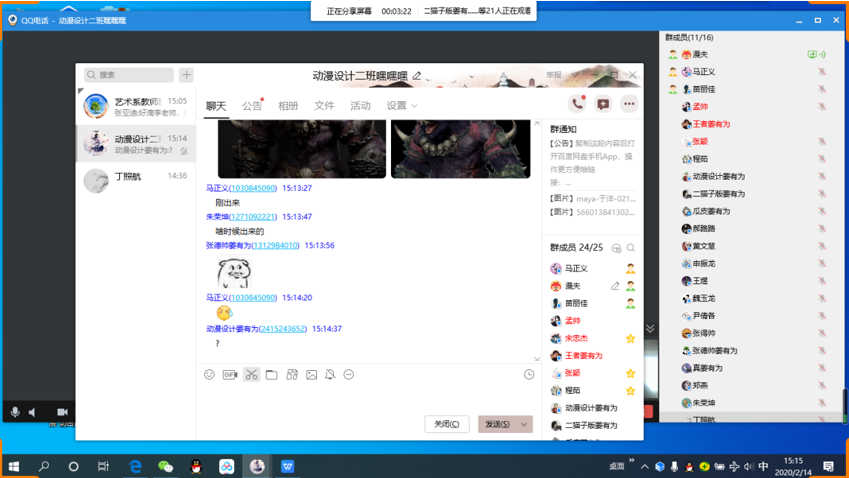Launch Edge browser from taskbar
The width and height of the screenshot is (849, 478).
135,466
